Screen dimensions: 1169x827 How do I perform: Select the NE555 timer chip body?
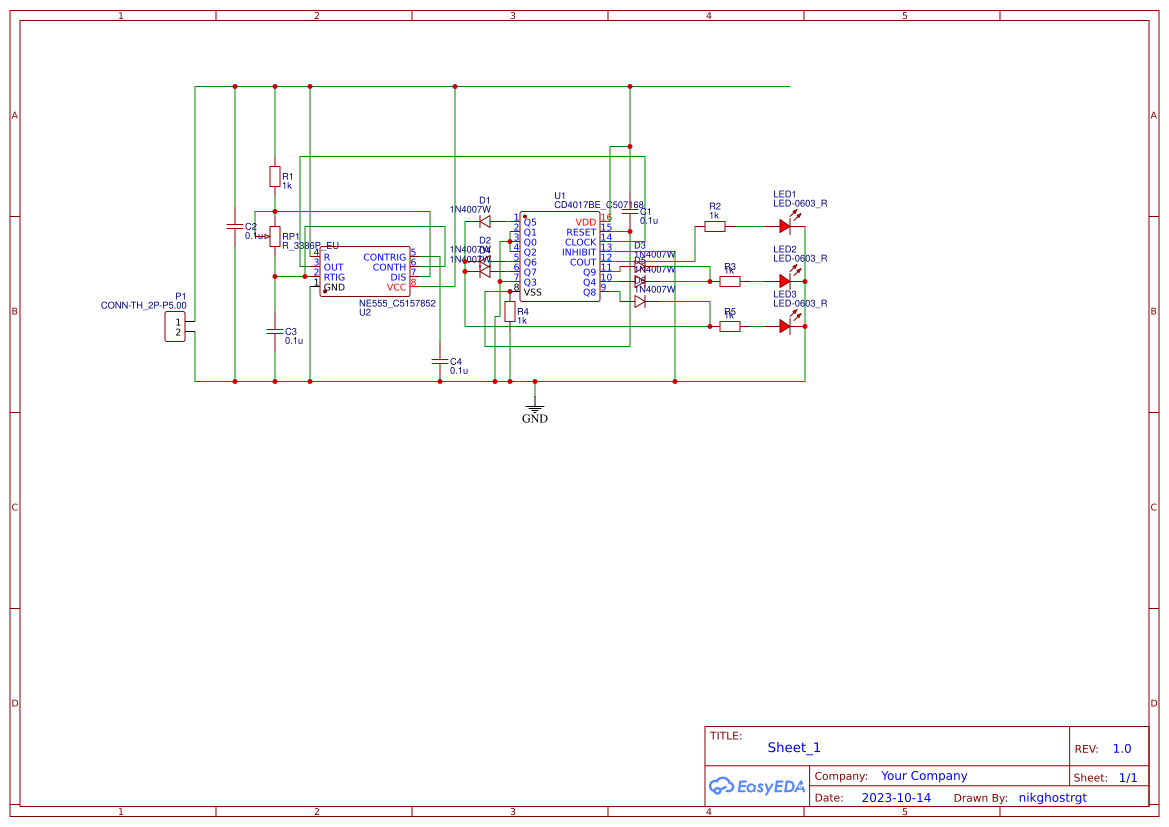pyautogui.click(x=365, y=271)
